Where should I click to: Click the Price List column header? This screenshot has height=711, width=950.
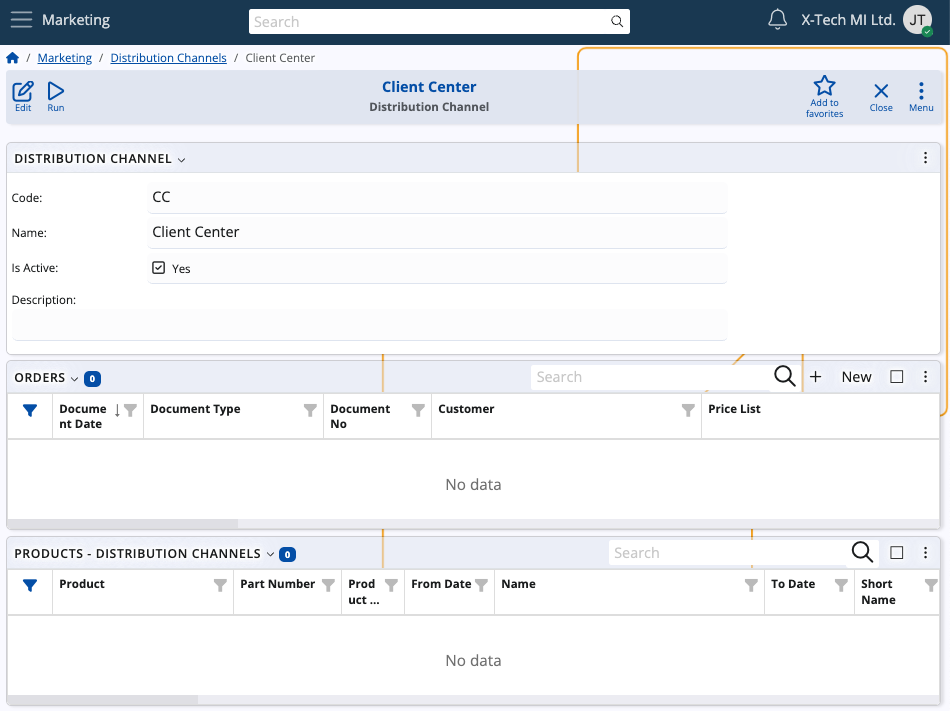pos(734,409)
